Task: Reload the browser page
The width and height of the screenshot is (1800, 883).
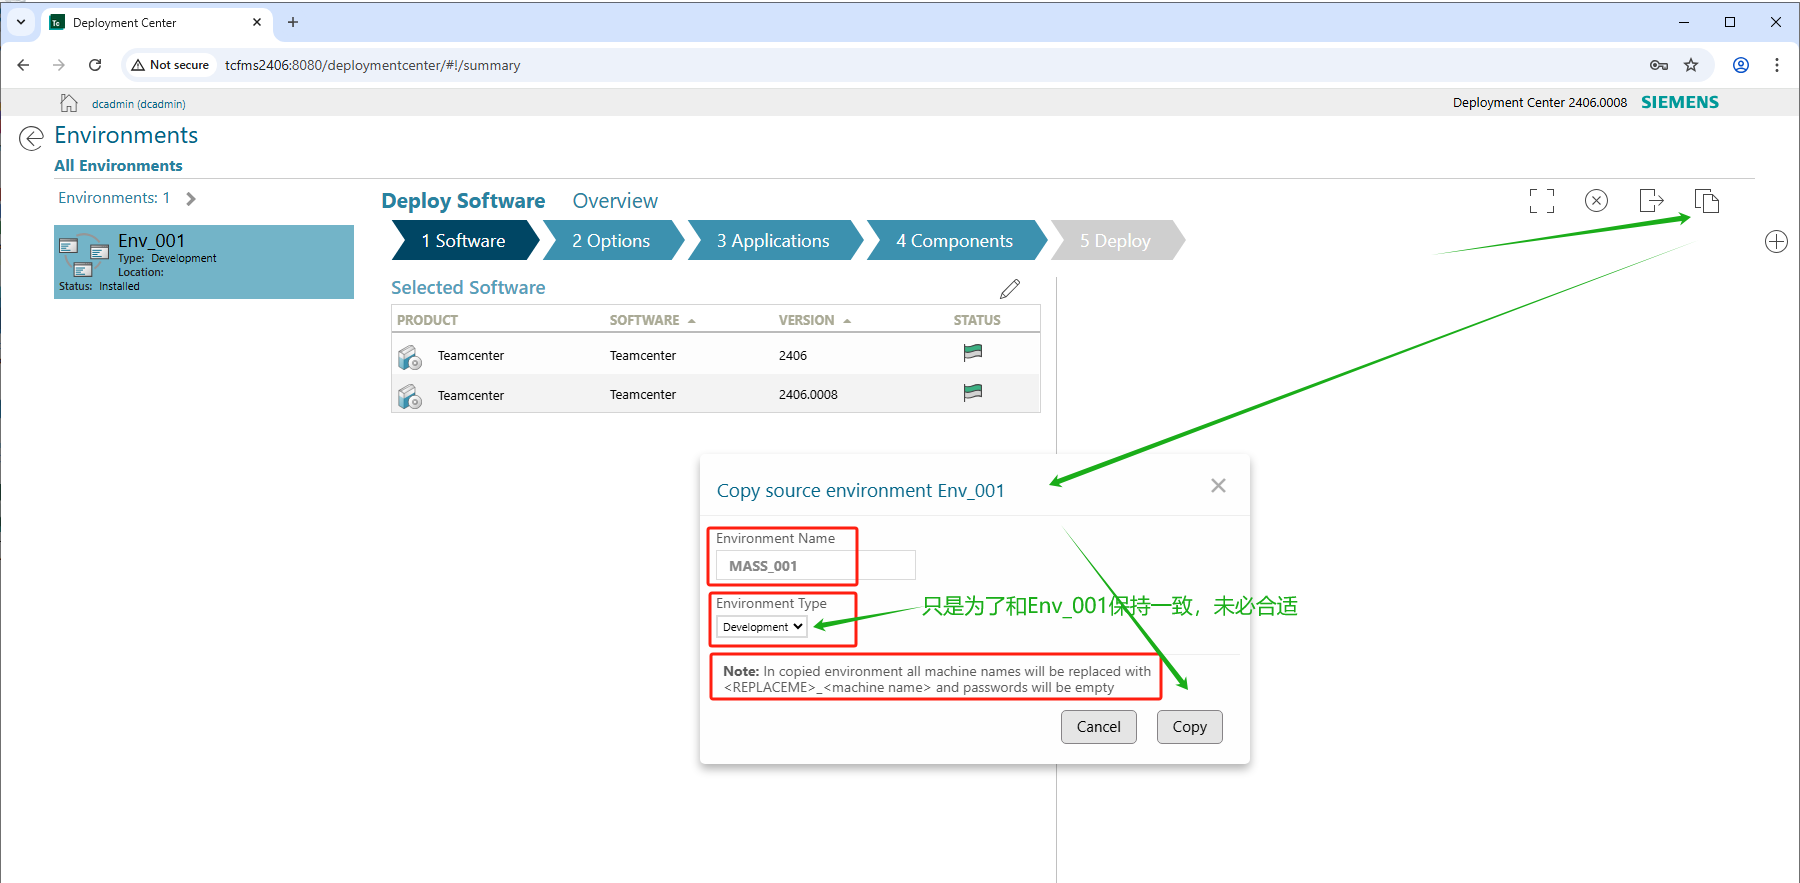Action: click(95, 65)
